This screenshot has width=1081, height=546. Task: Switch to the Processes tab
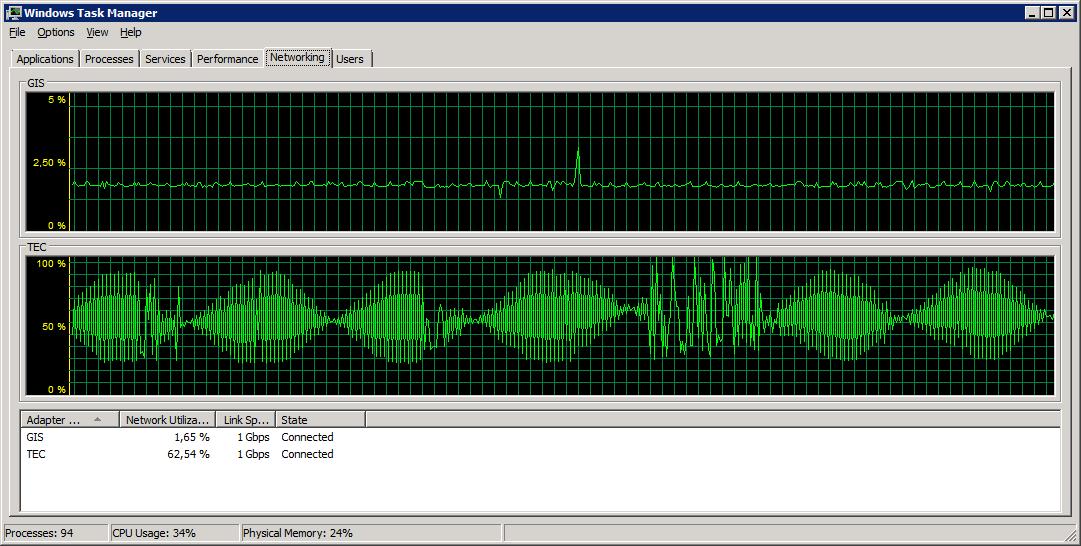tap(109, 59)
